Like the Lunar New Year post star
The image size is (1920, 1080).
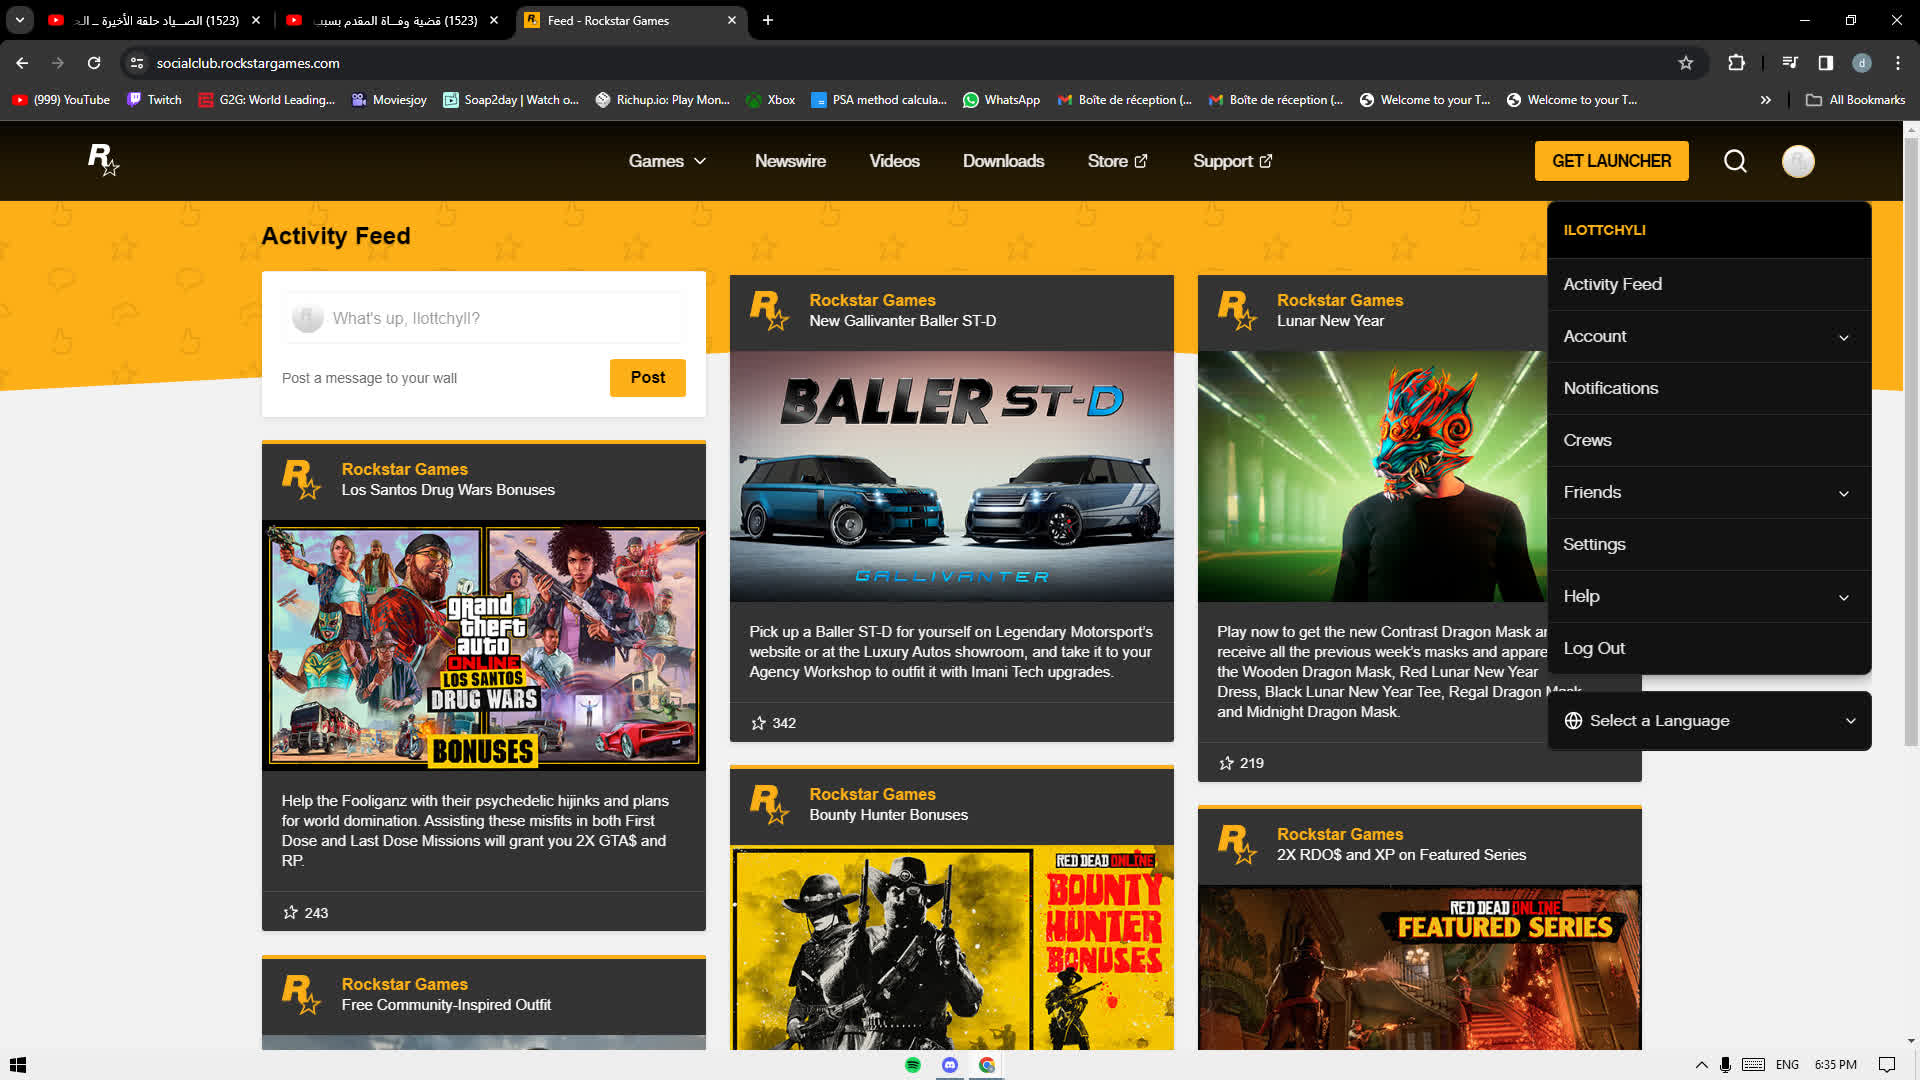coord(1227,763)
